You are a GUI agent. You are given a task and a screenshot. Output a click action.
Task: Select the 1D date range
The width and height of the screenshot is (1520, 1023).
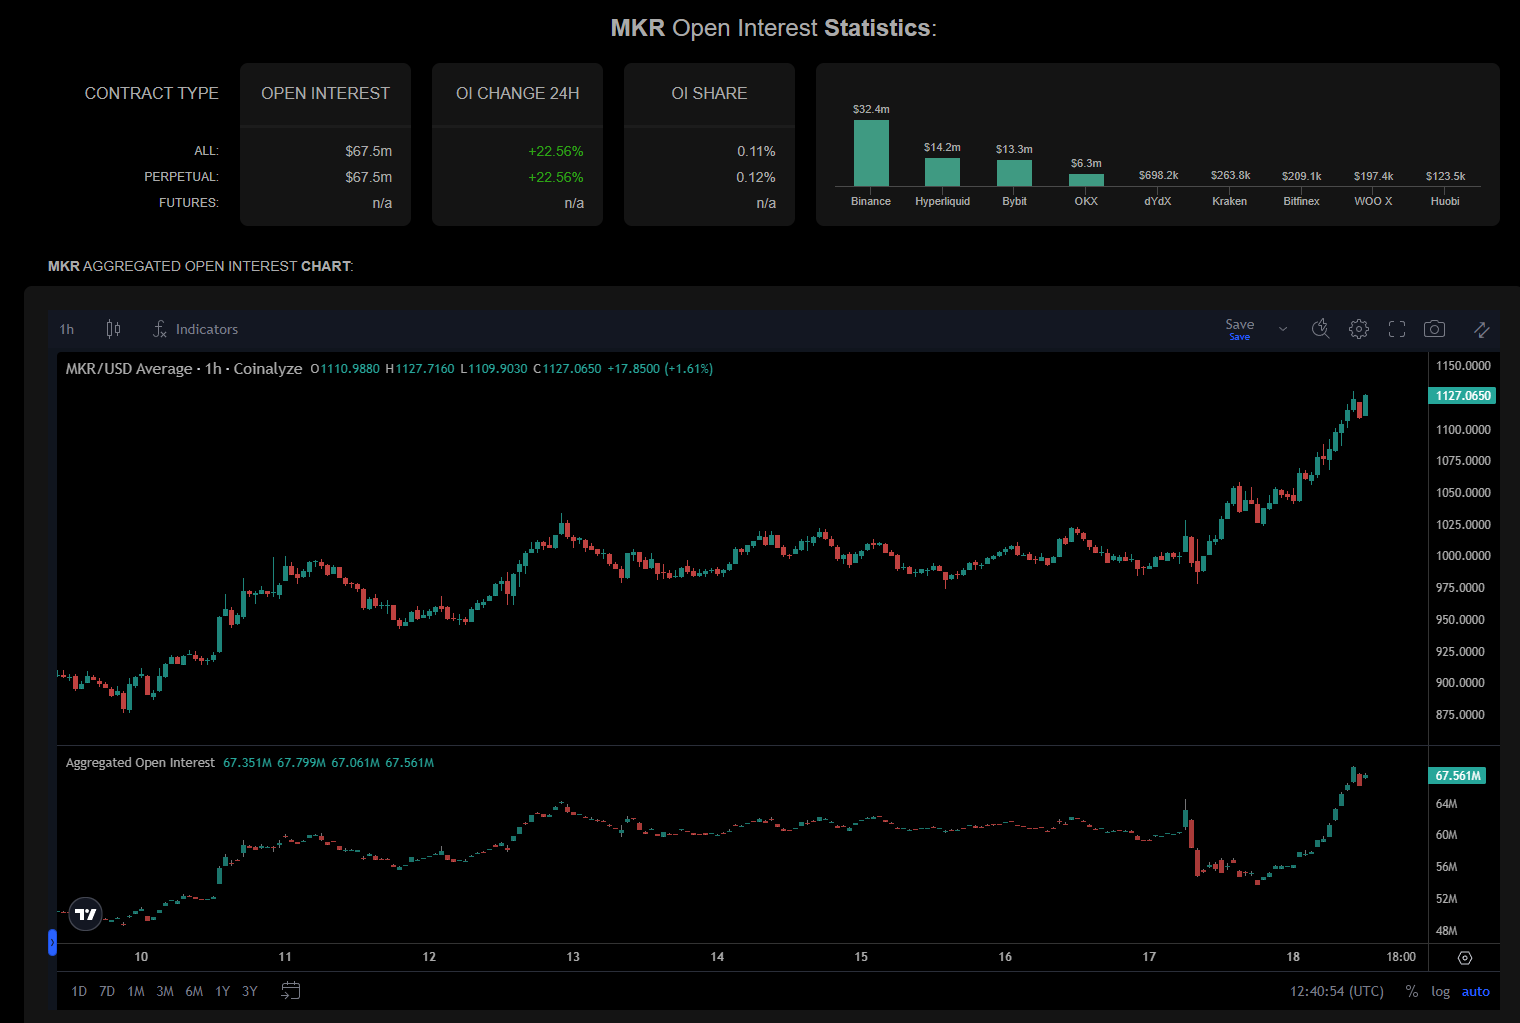pyautogui.click(x=79, y=991)
